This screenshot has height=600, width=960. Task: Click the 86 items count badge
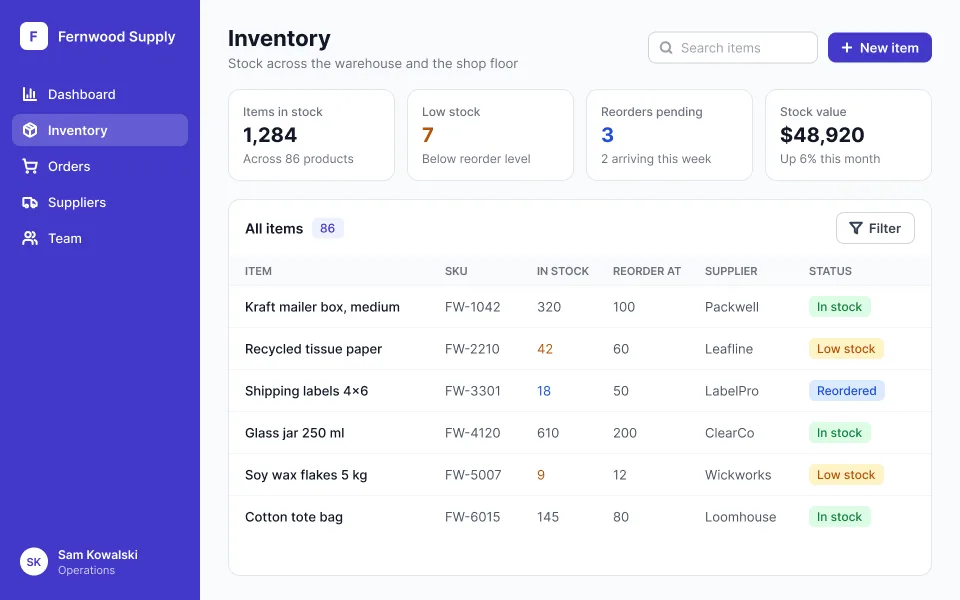(x=328, y=228)
